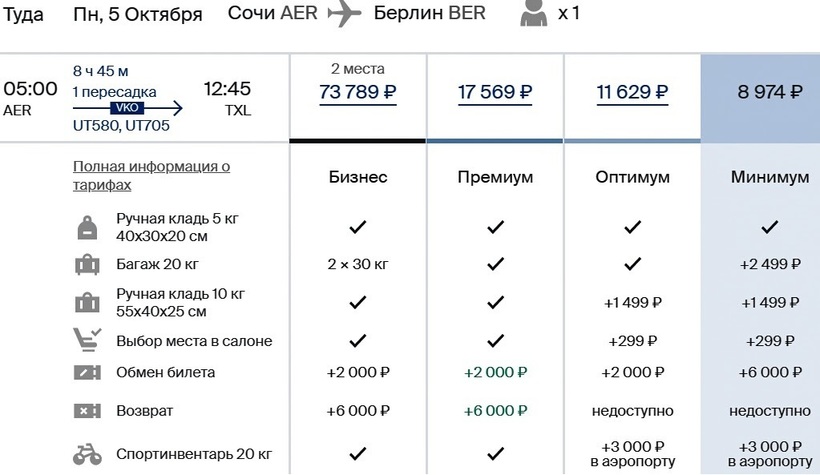Click the '1 пересадка' transfer label

click(114, 91)
